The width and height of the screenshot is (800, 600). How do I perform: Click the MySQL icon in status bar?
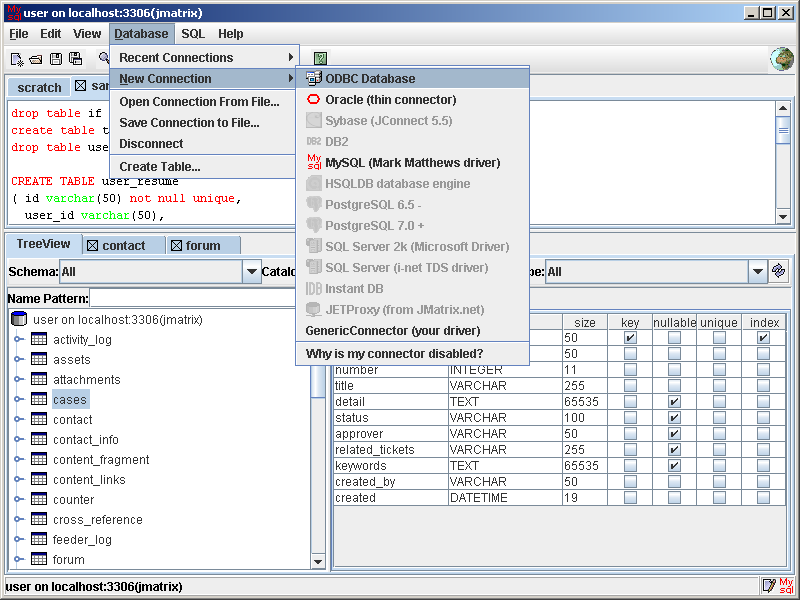coord(786,585)
